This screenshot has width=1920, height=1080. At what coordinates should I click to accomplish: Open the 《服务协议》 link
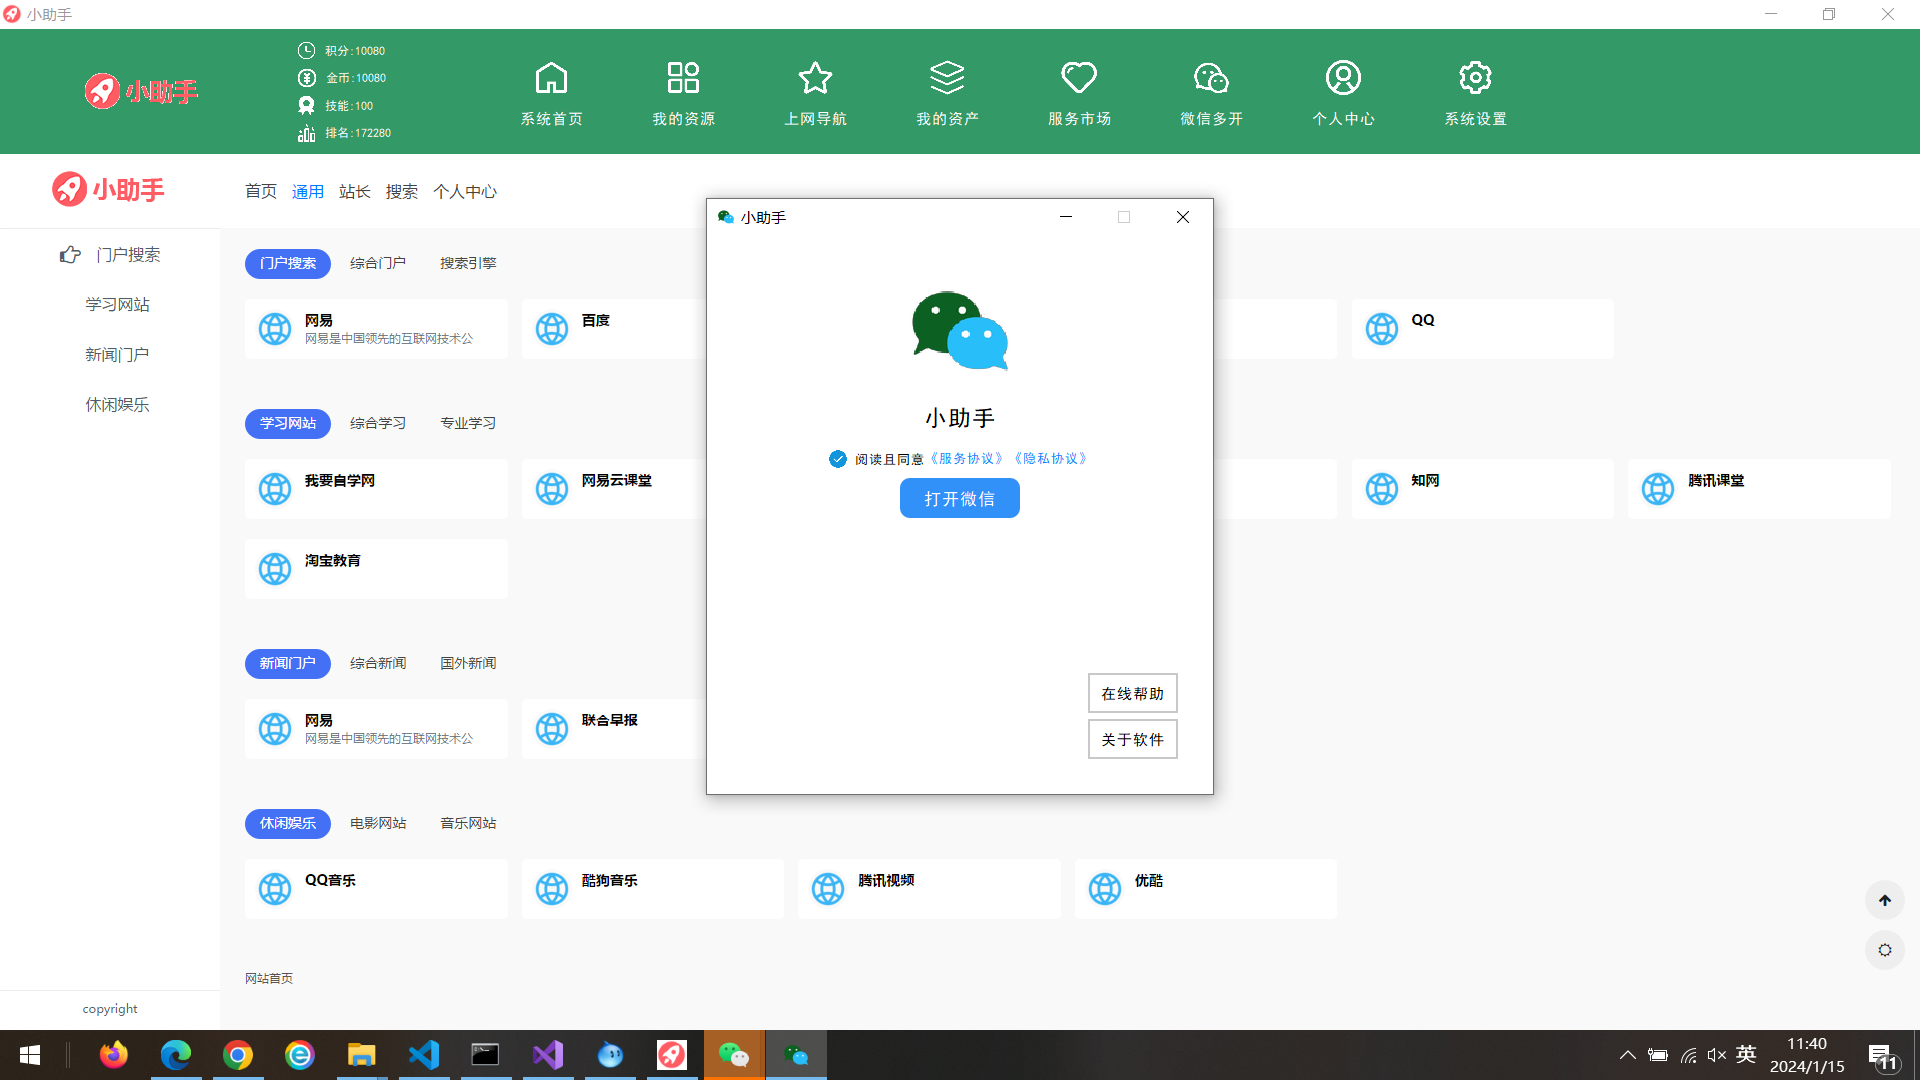(967, 459)
